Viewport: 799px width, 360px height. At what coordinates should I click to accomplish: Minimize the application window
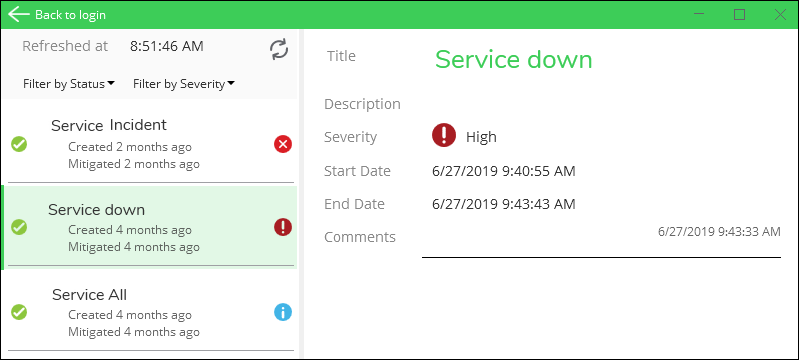click(x=699, y=14)
